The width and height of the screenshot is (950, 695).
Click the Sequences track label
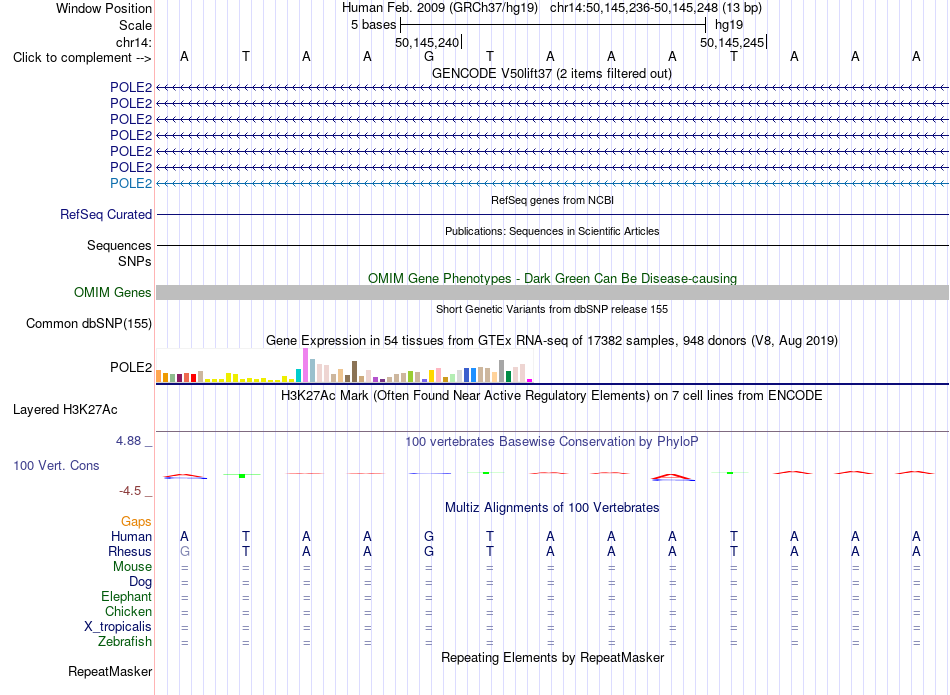coord(119,245)
